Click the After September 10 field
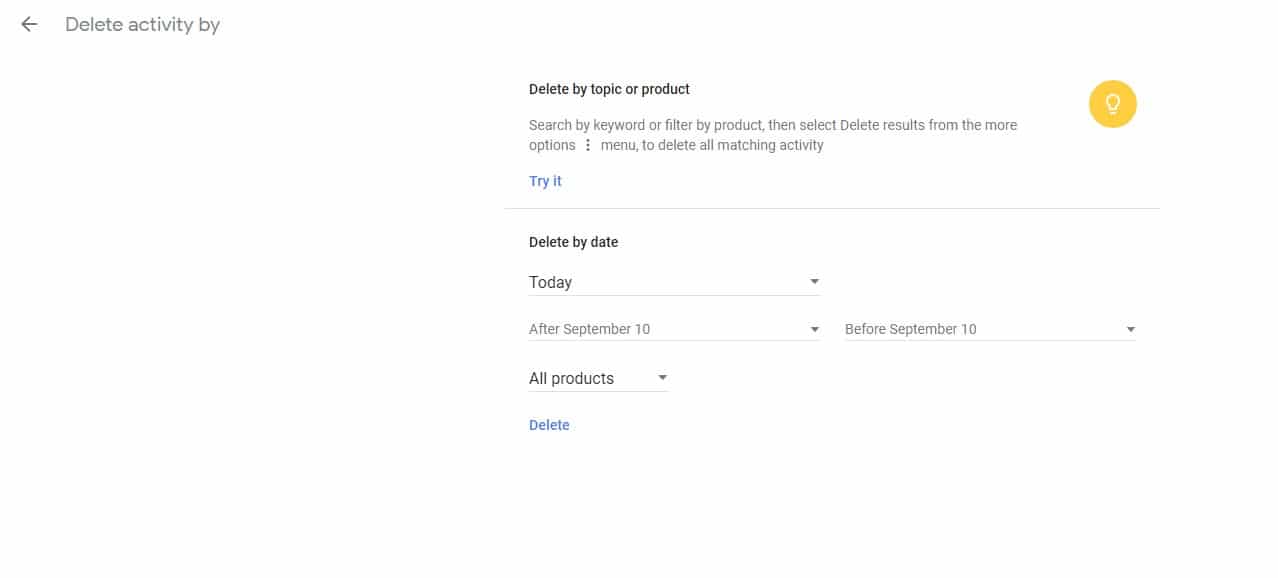The image size is (1278, 578). coord(660,329)
